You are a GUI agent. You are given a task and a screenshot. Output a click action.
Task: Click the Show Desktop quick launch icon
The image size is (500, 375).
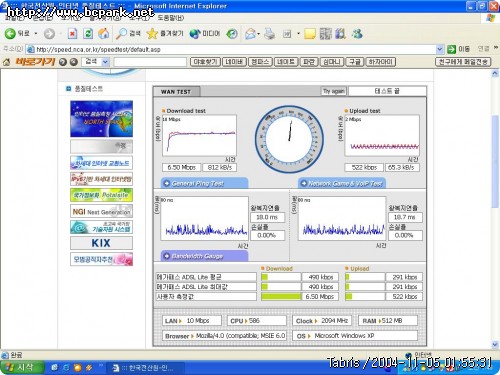[x=54, y=368]
